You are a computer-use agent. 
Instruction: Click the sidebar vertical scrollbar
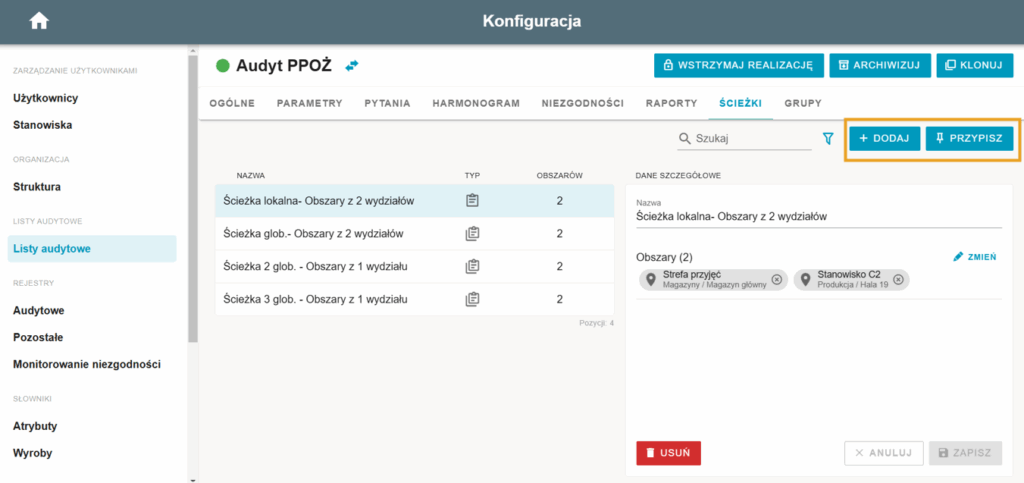(x=192, y=199)
